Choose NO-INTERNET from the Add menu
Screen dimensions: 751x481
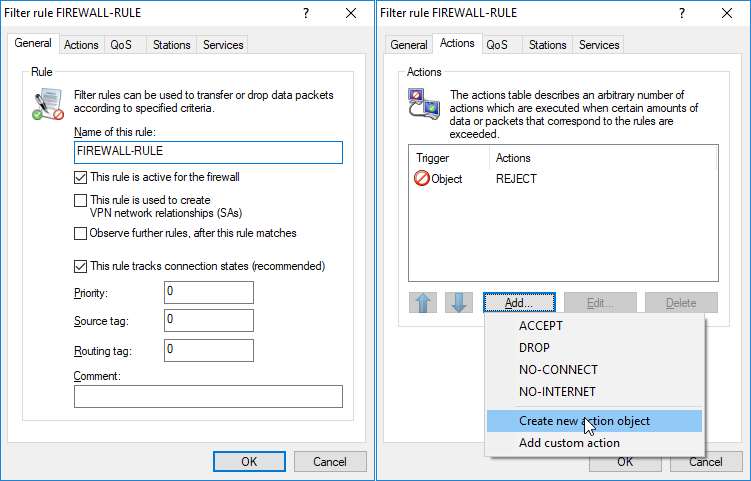coord(557,392)
